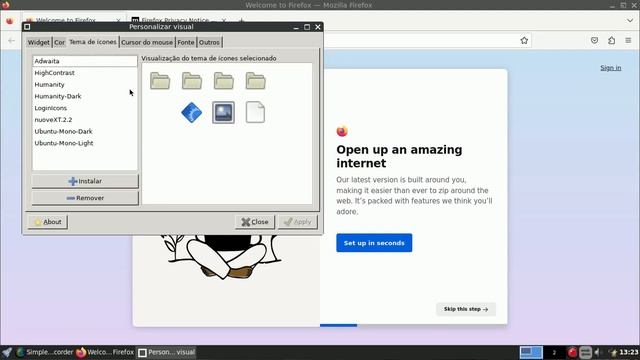Image resolution: width=640 pixels, height=360 pixels.
Task: Switch to SimpleScreenRecorder taskbar entry
Action: point(44,352)
